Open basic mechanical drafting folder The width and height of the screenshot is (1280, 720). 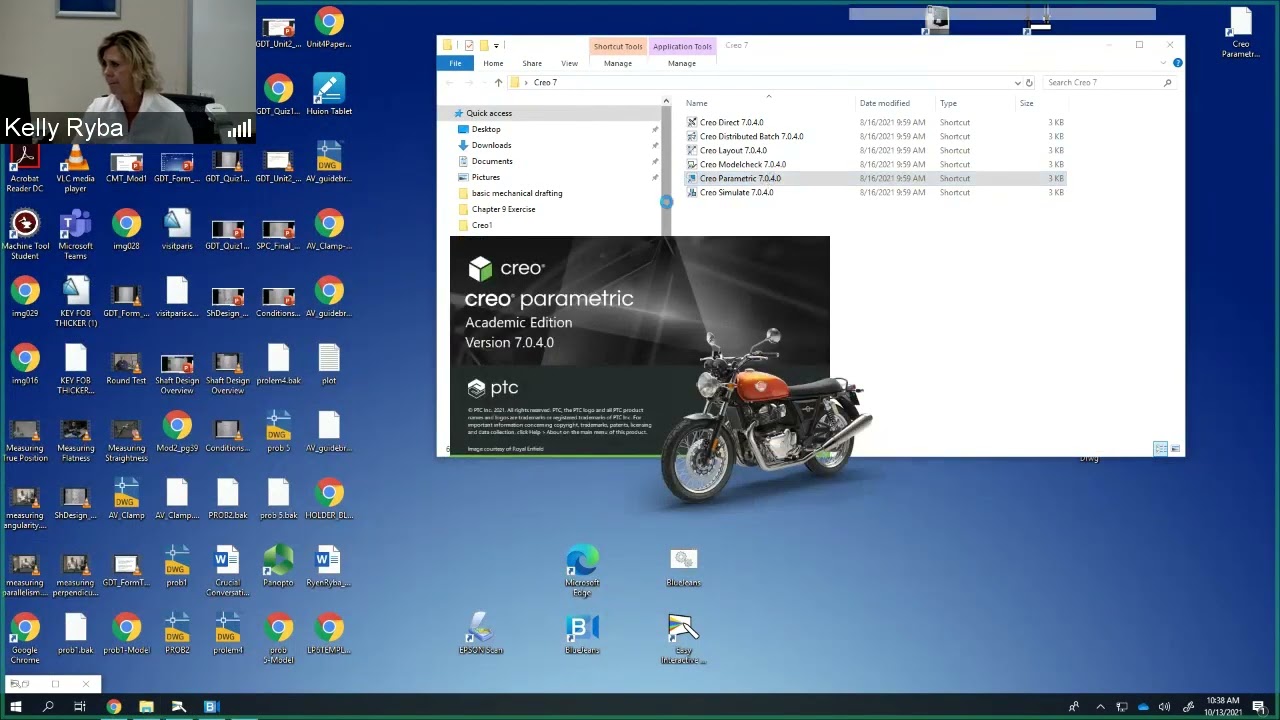click(517, 193)
